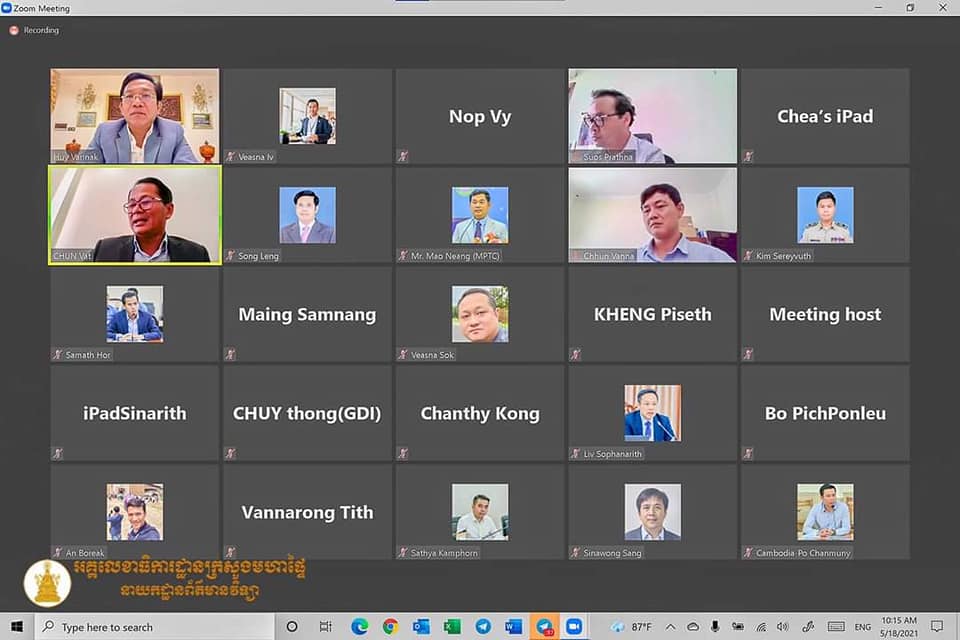960x640 pixels.
Task: Open Excel from the taskbar
Action: click(x=452, y=627)
